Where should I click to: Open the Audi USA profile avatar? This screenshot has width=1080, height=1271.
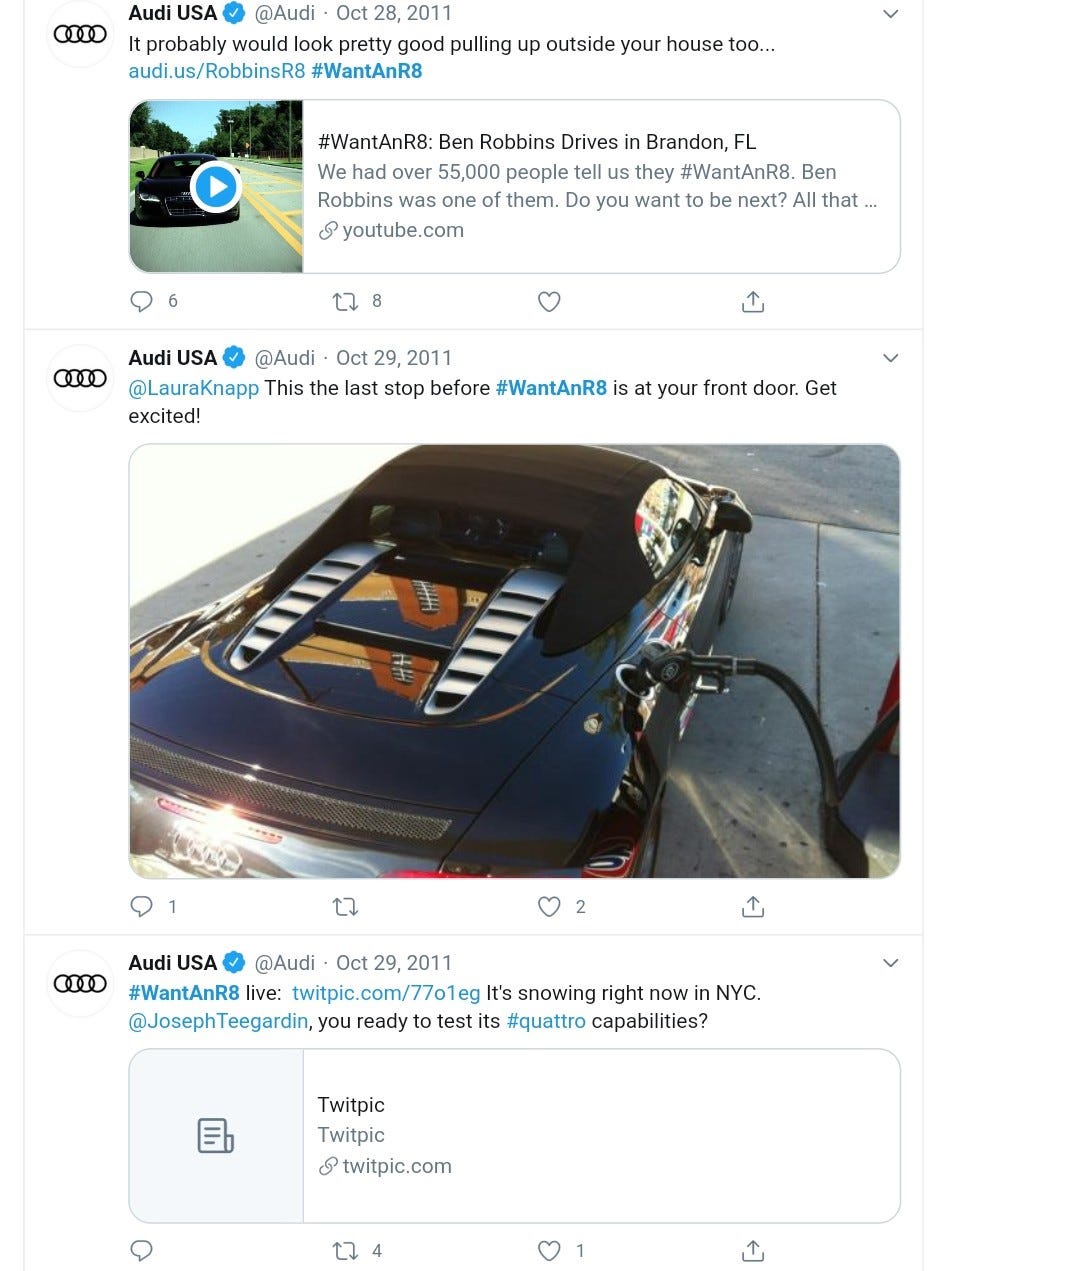pyautogui.click(x=79, y=33)
